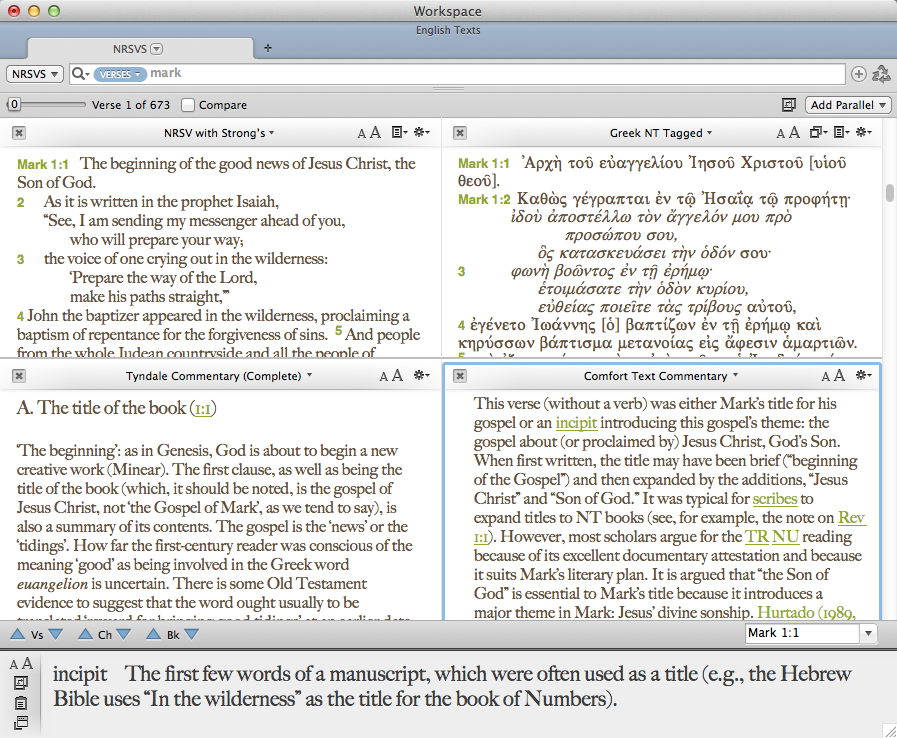This screenshot has width=897, height=738.
Task: Open Greek NT Tagged module dropdown
Action: (661, 133)
